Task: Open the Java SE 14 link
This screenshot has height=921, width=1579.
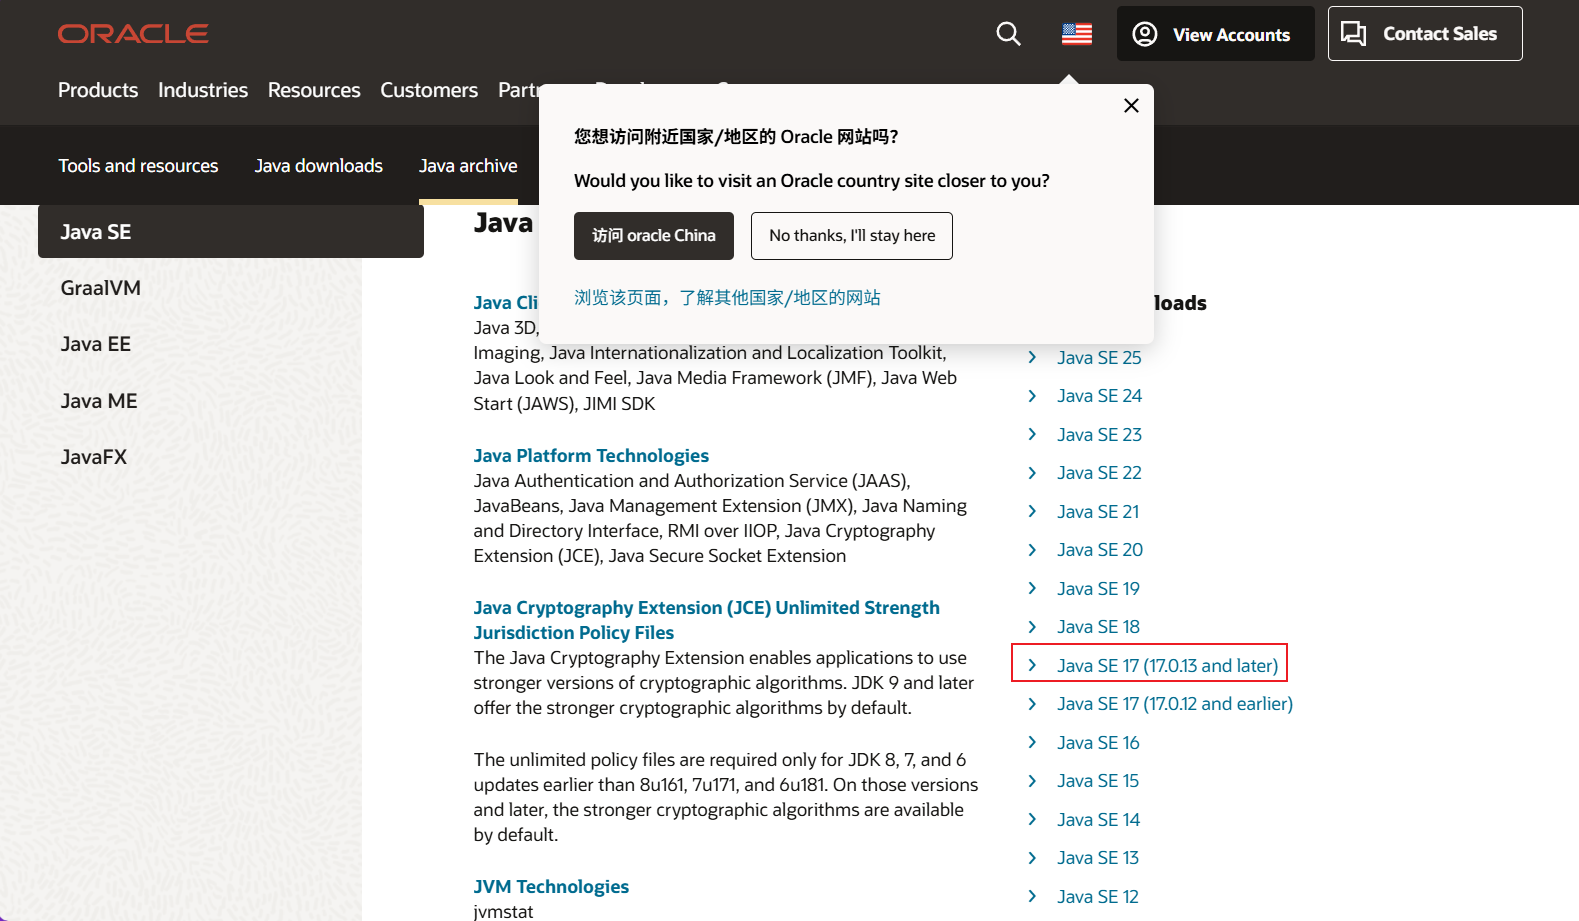Action: click(x=1098, y=820)
